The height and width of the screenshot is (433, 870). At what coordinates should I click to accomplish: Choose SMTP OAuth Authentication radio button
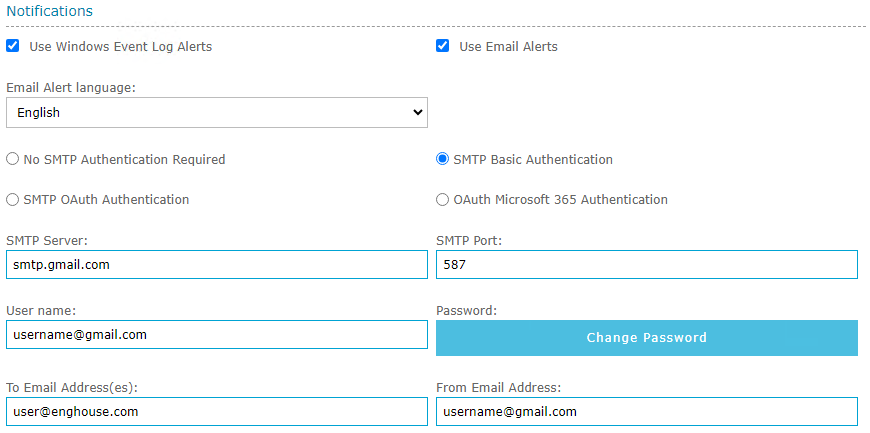12,200
